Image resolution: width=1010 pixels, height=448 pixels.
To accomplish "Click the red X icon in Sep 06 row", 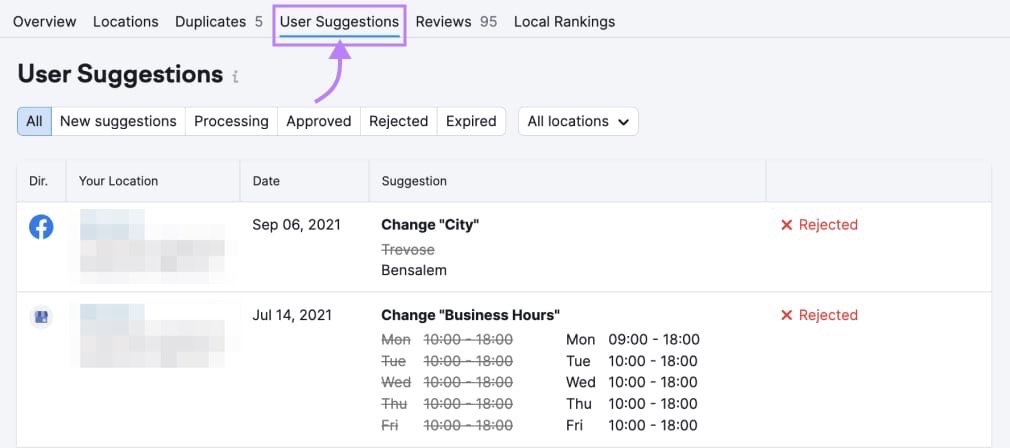I will coord(786,225).
